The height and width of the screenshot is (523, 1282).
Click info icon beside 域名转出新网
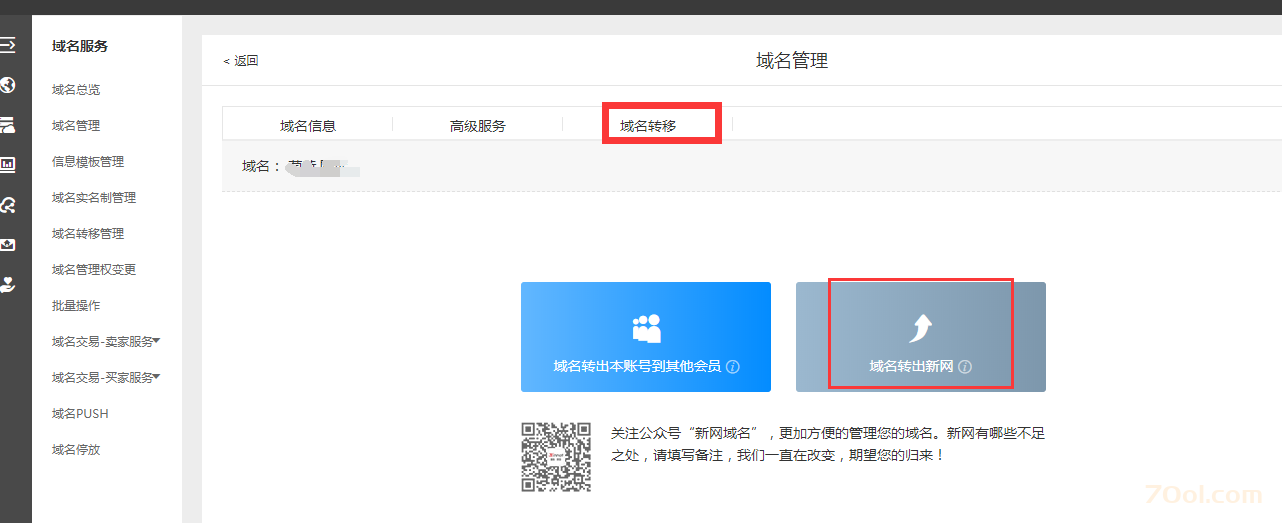coord(965,367)
